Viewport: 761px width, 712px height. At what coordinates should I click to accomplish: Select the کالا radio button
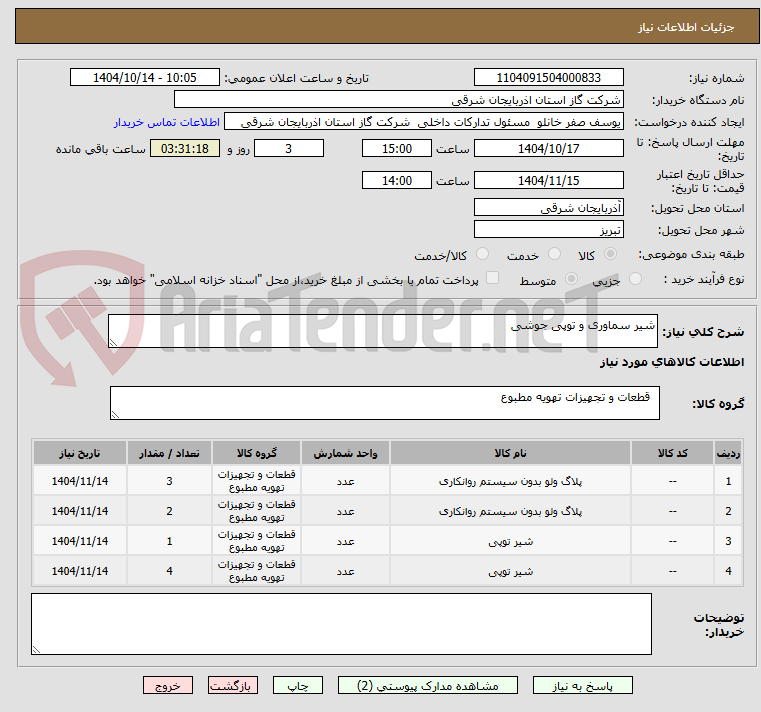[x=611, y=254]
